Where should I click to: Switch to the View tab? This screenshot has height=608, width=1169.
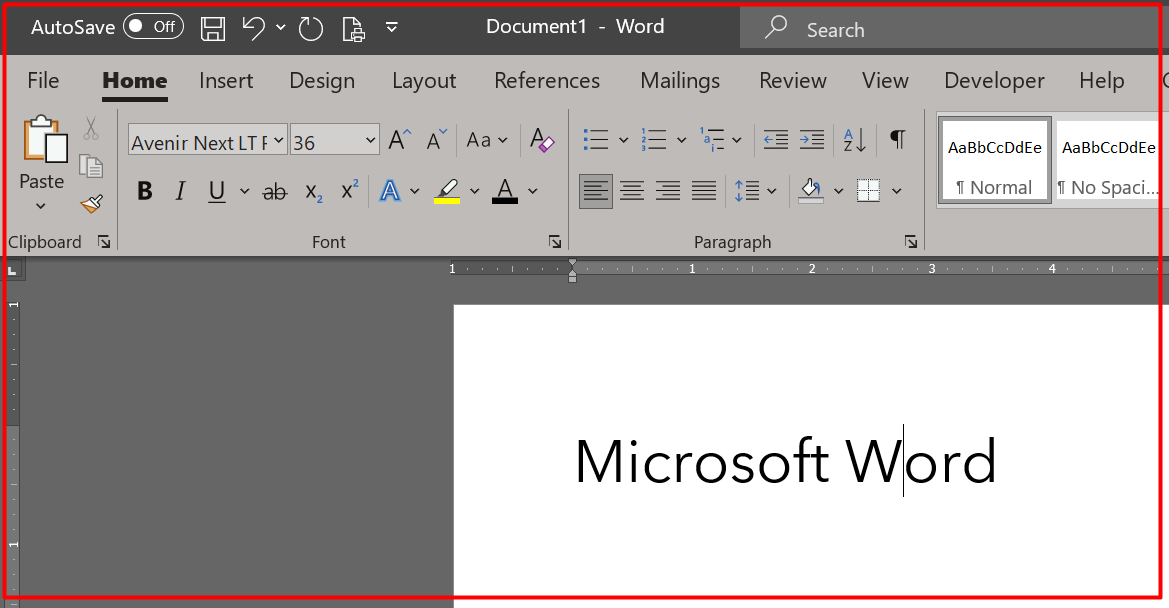(x=885, y=80)
